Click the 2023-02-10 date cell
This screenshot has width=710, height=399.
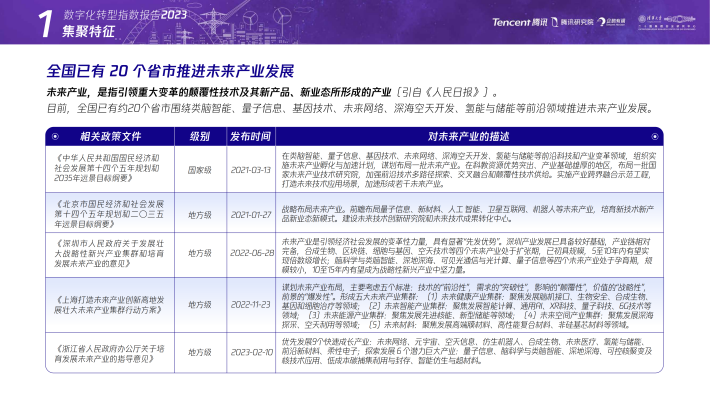tap(252, 352)
